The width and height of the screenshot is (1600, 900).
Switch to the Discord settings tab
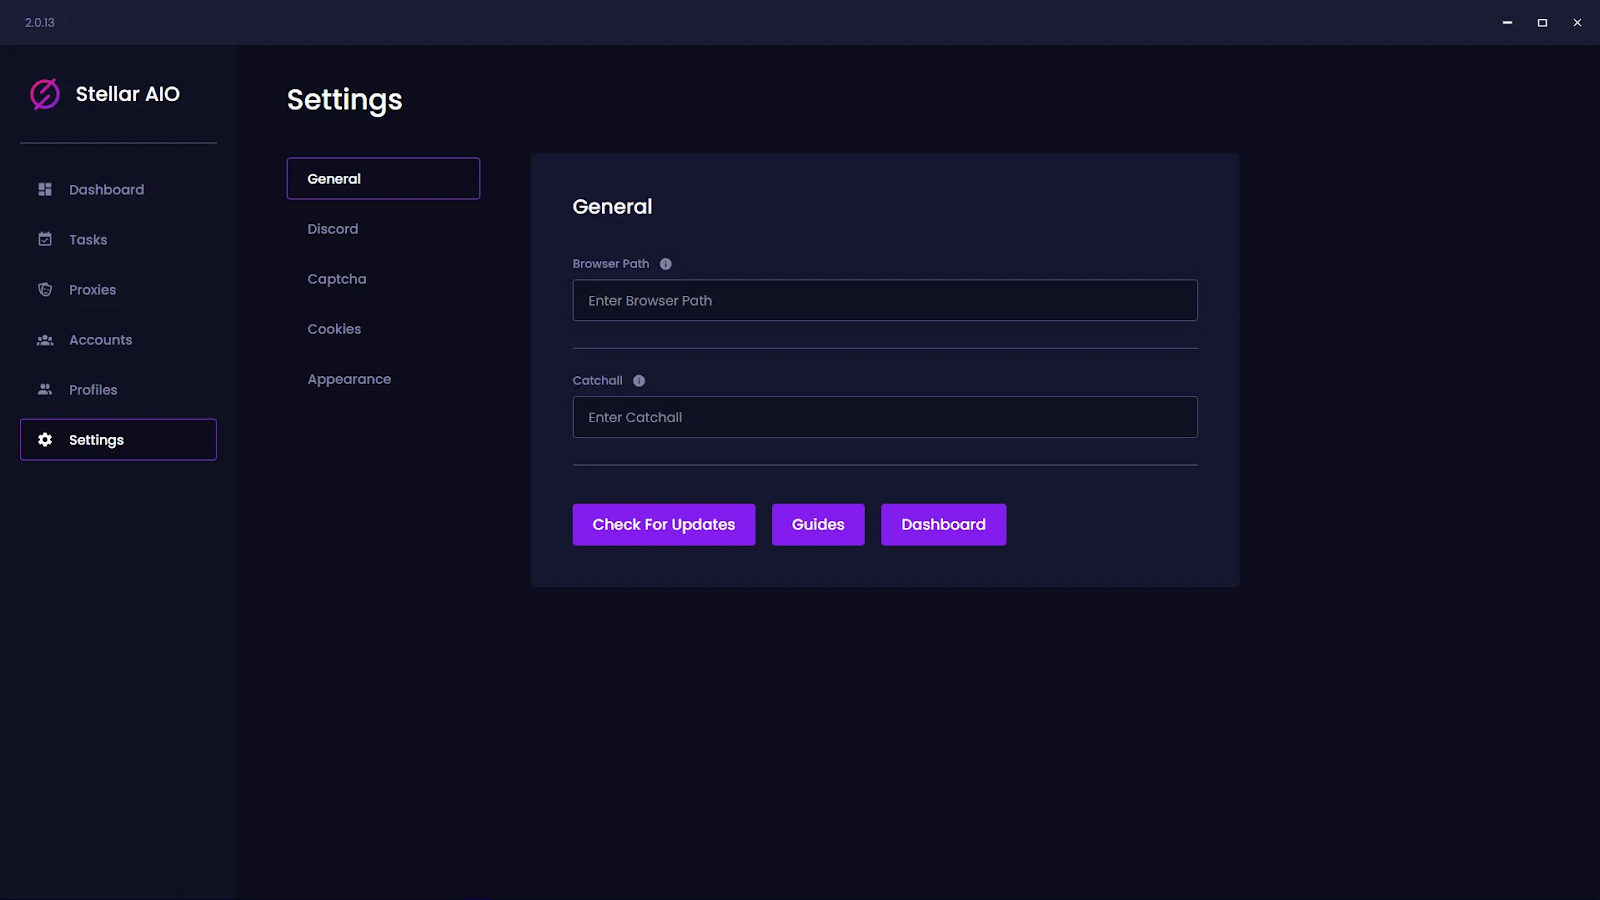(x=332, y=228)
